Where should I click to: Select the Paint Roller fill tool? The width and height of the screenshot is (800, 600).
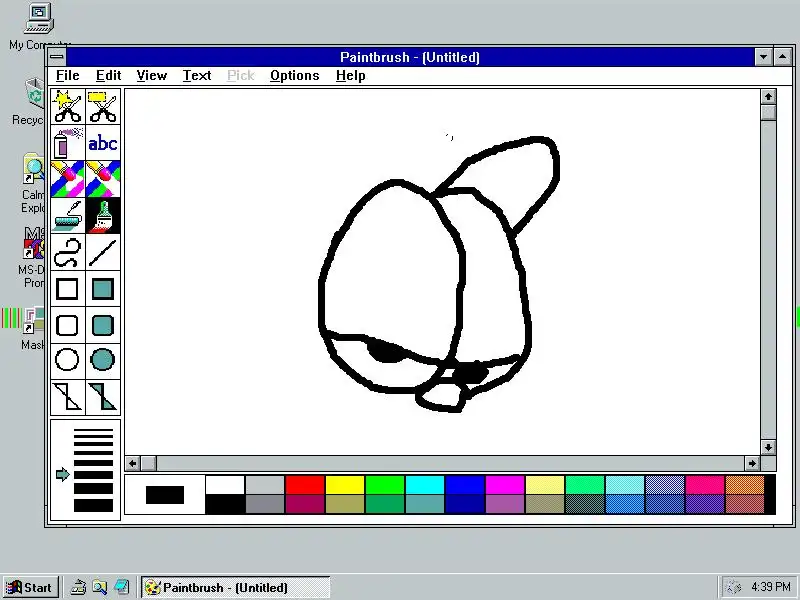pos(67,215)
